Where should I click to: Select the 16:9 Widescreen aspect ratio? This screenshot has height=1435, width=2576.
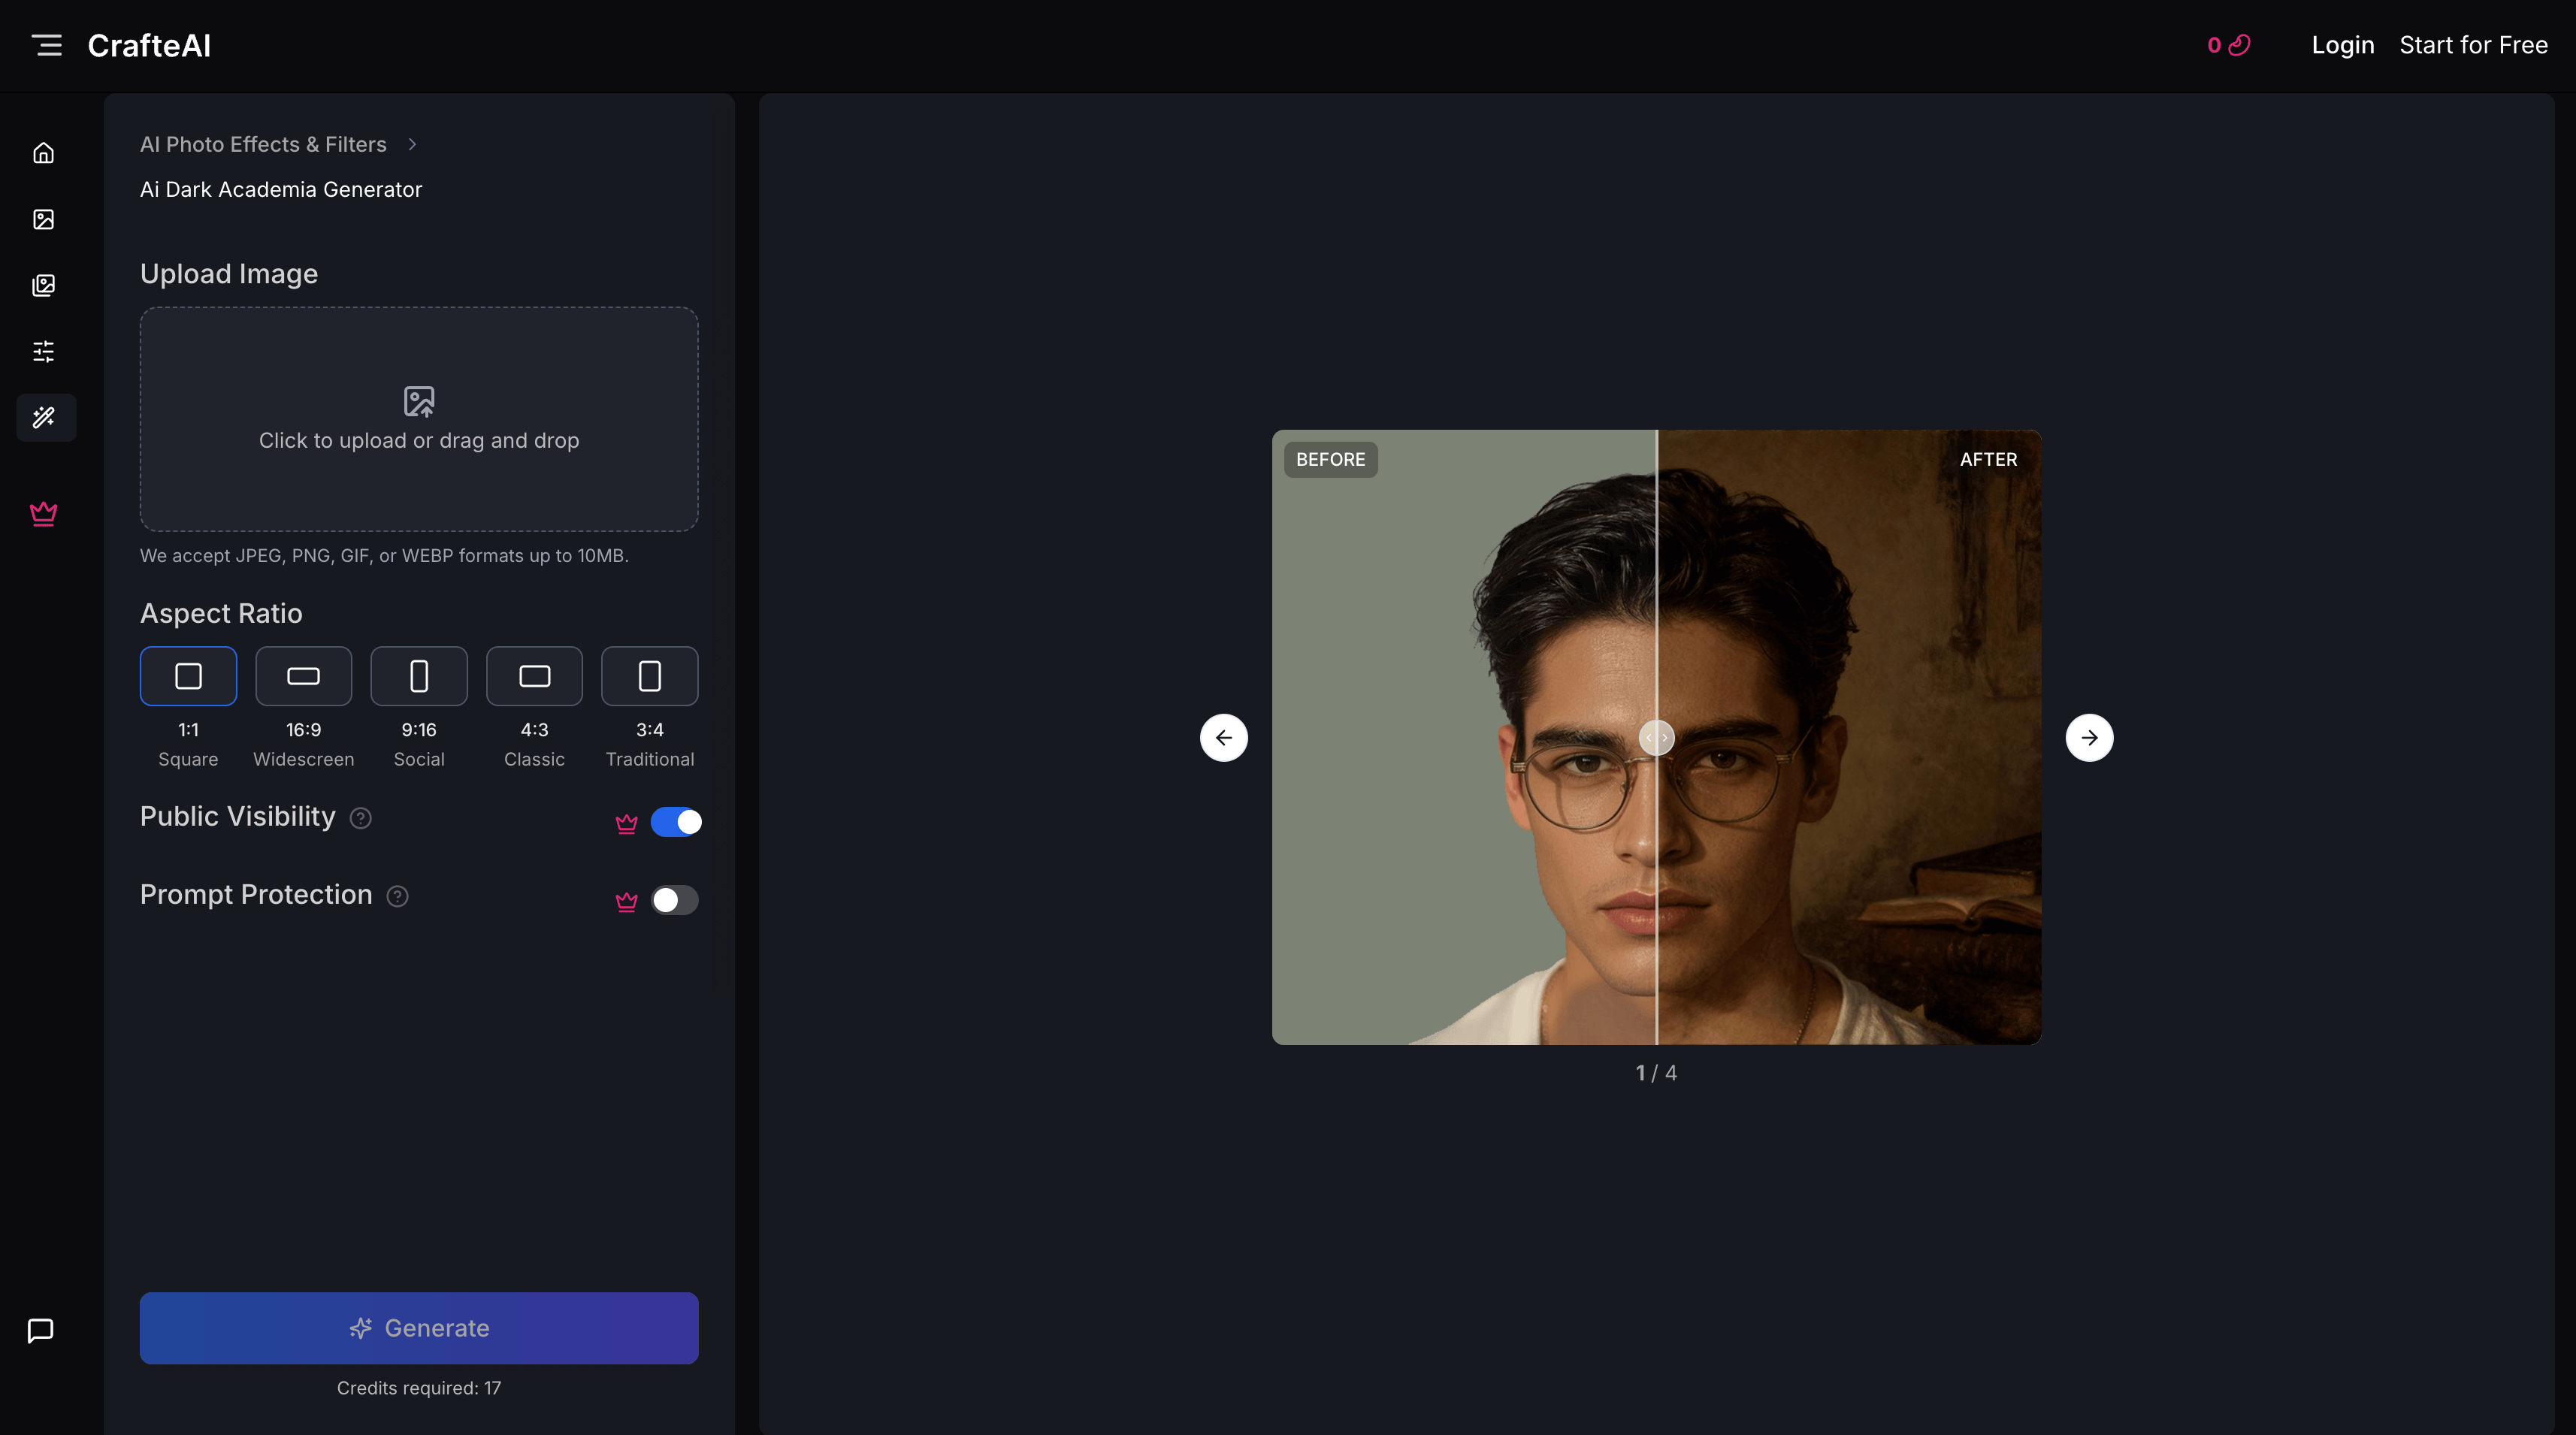[303, 676]
